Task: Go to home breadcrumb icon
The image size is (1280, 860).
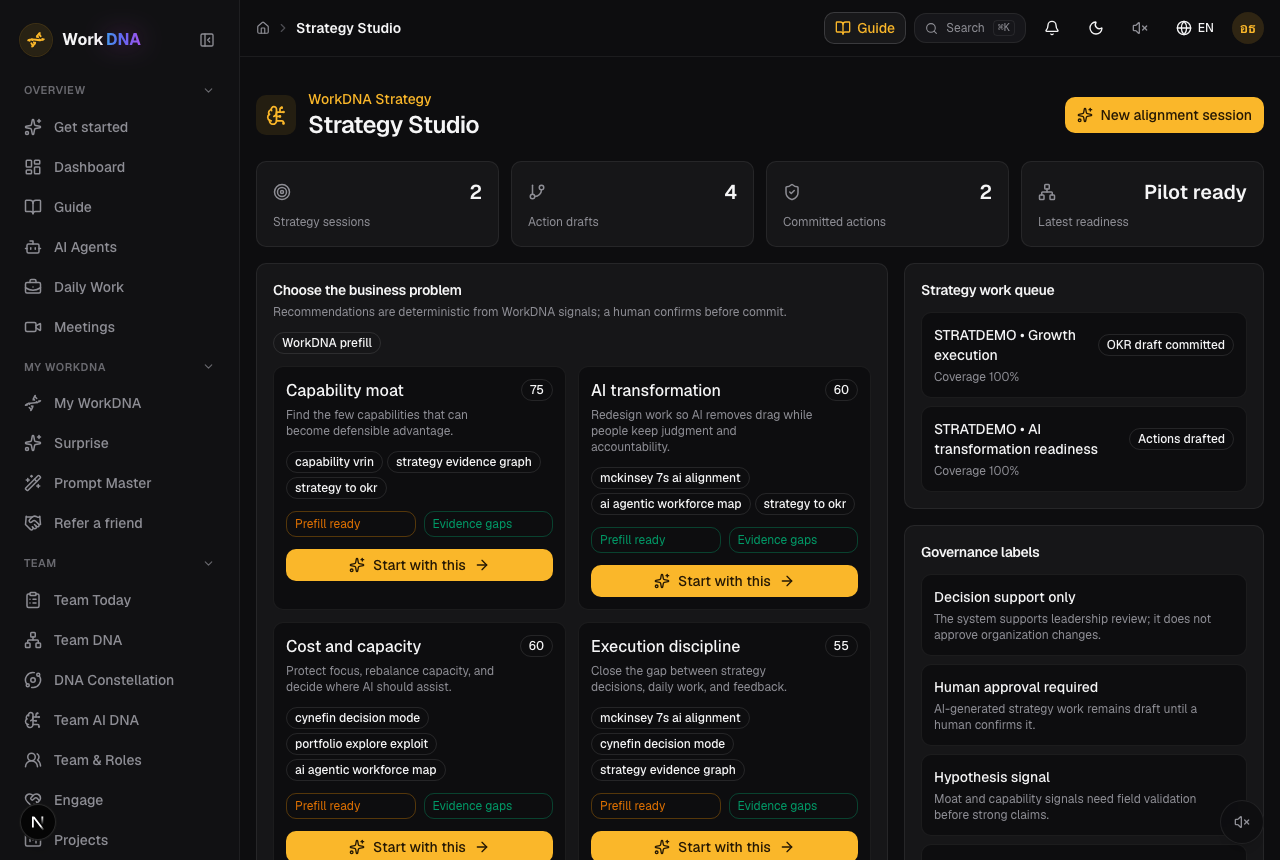Action: pos(263,28)
